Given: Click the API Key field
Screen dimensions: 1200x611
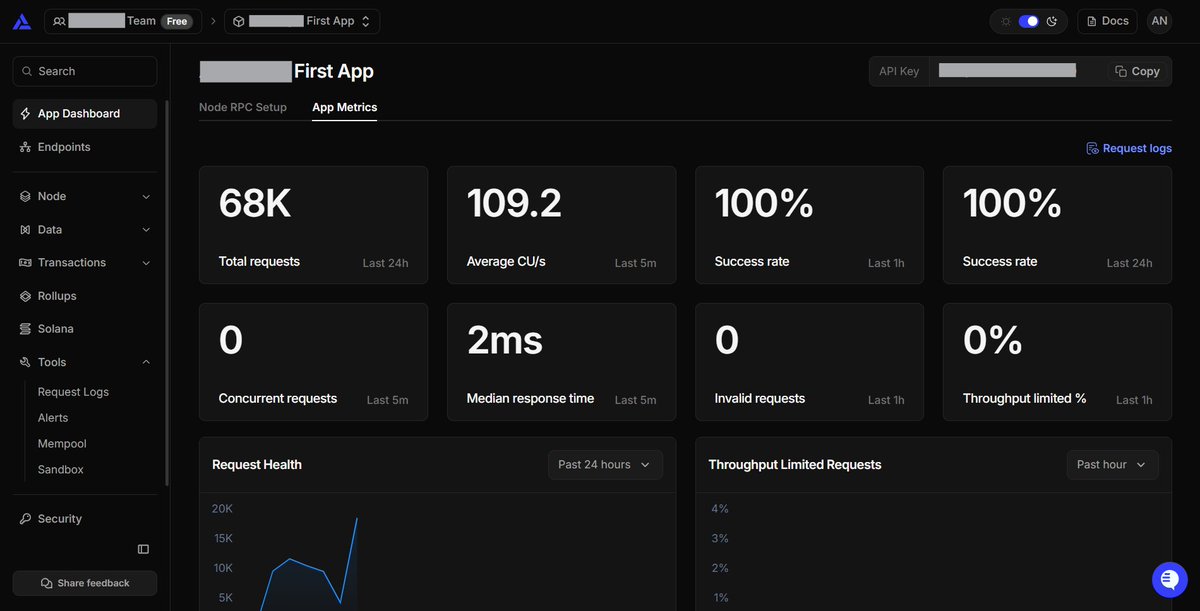Looking at the screenshot, I should [1018, 71].
